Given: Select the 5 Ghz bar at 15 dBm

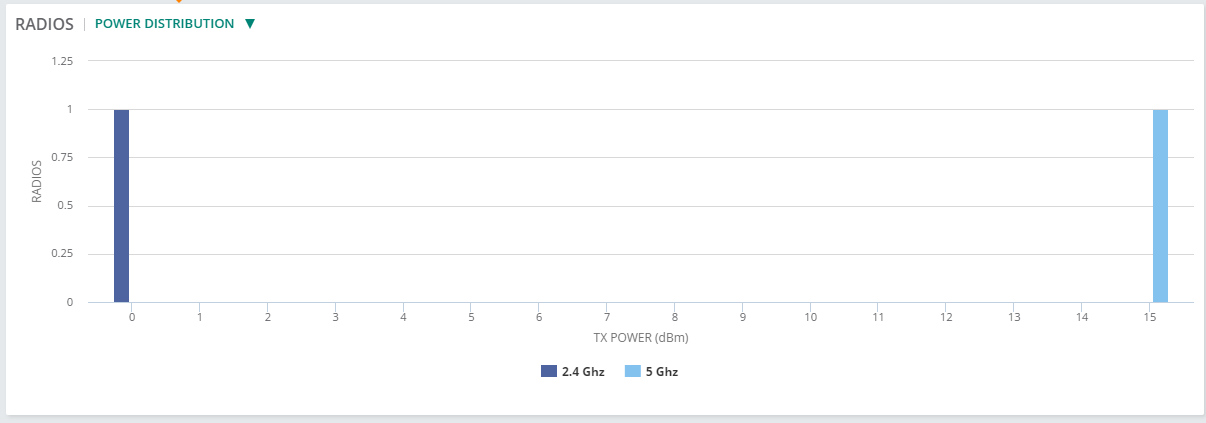Looking at the screenshot, I should click(1160, 205).
